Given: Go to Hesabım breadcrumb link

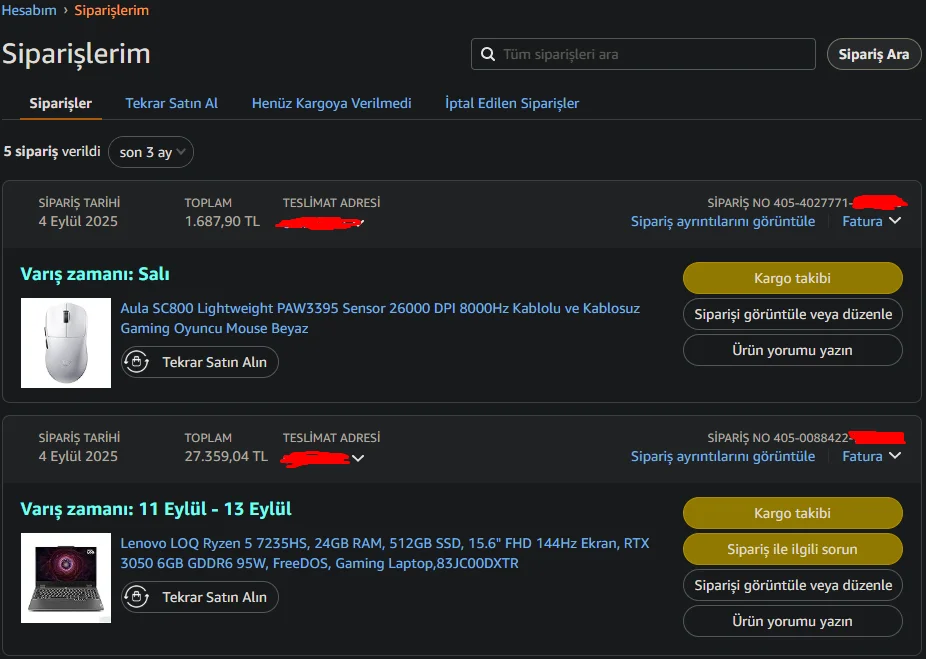Looking at the screenshot, I should 29,10.
